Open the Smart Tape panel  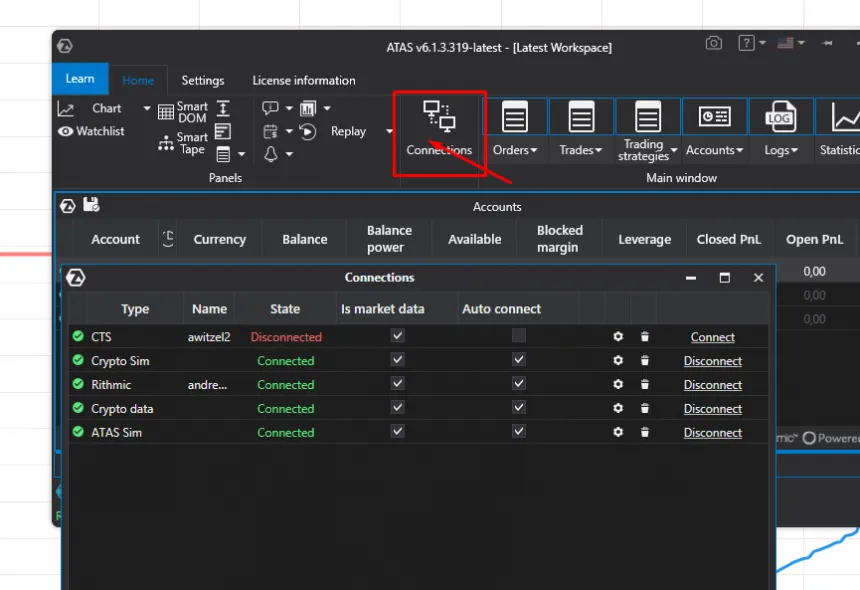click(x=166, y=143)
